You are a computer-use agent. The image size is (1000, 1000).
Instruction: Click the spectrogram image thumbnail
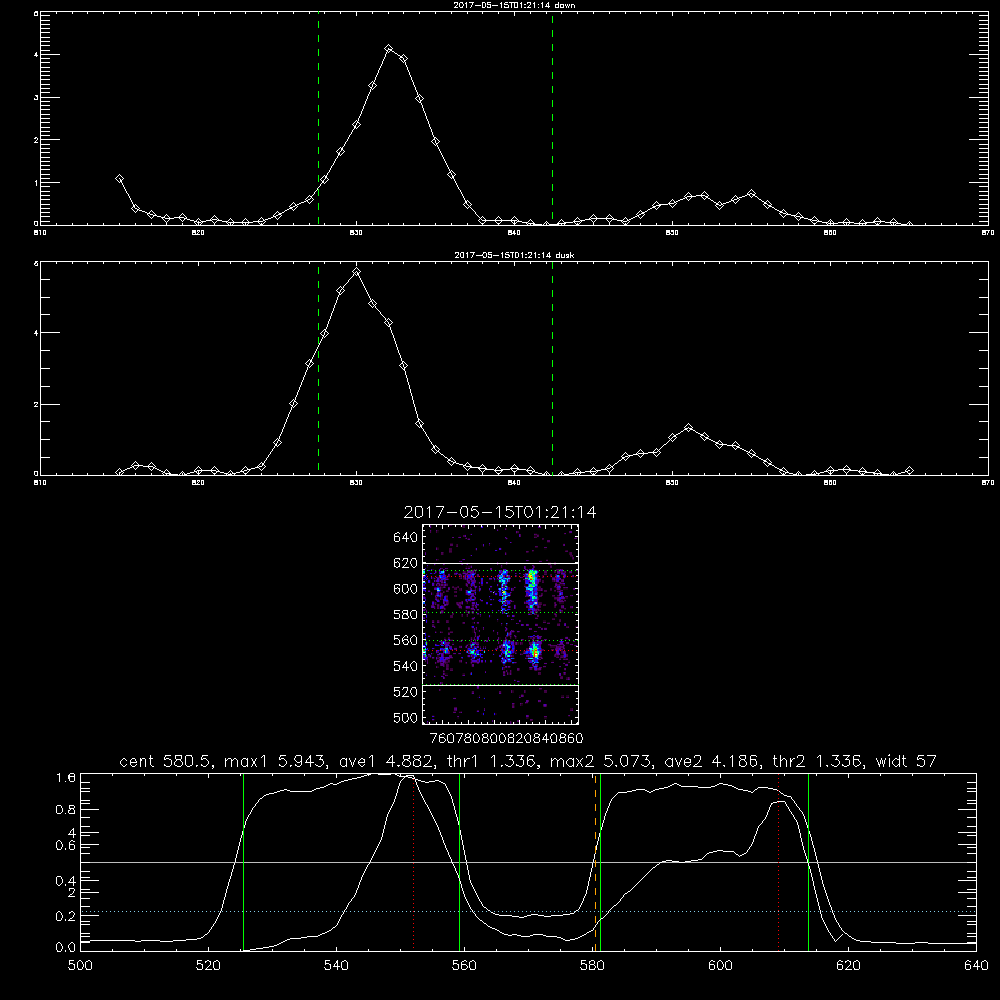[x=500, y=624]
